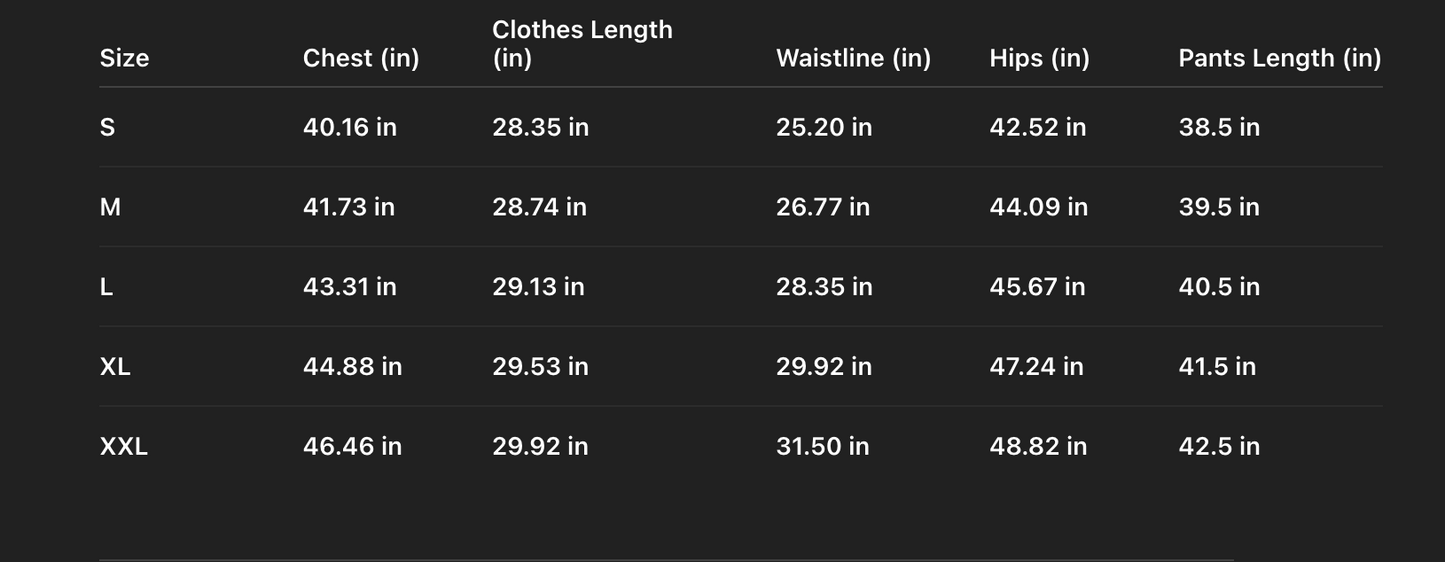The height and width of the screenshot is (562, 1445).
Task: Click the 46.46 in chest value
Action: tap(352, 446)
